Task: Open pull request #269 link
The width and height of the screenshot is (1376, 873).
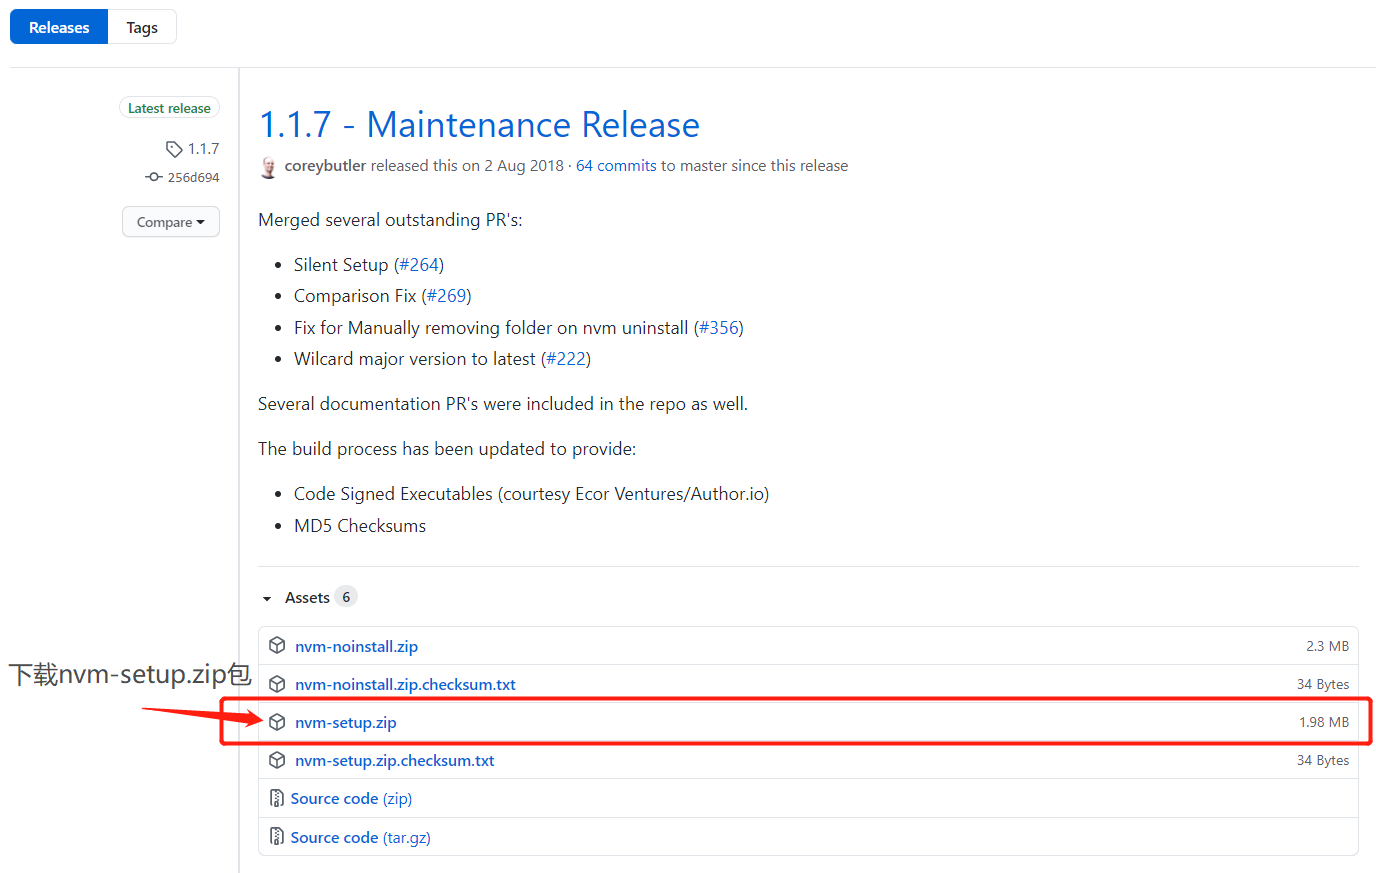Action: click(446, 296)
